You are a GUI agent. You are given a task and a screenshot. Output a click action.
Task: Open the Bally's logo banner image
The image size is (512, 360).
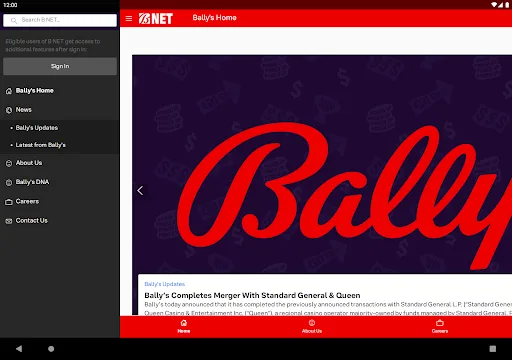tap(322, 164)
